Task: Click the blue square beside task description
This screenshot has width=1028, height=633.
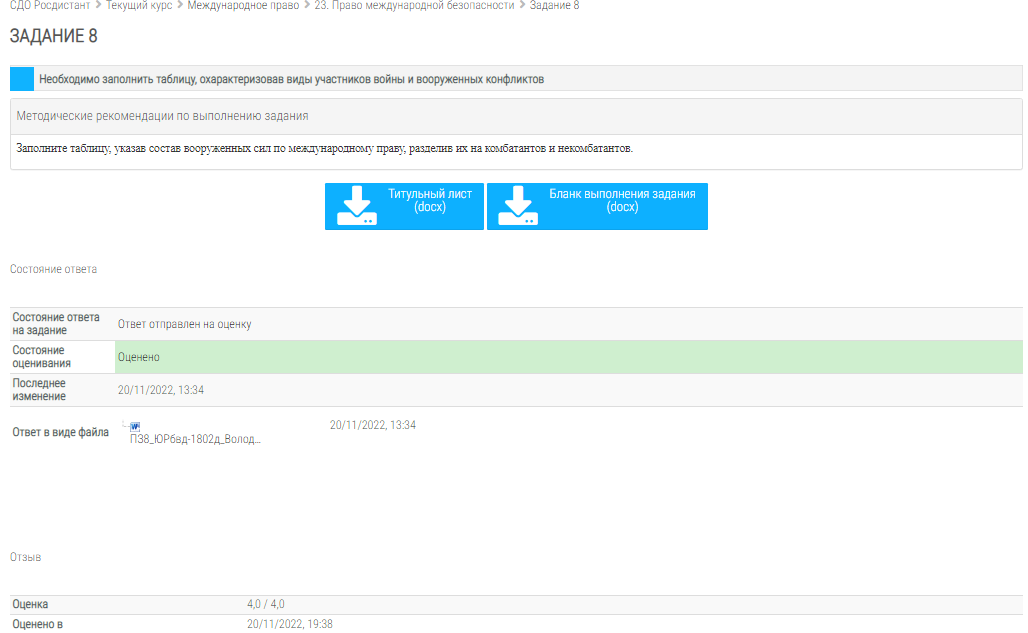Action: pyautogui.click(x=22, y=79)
